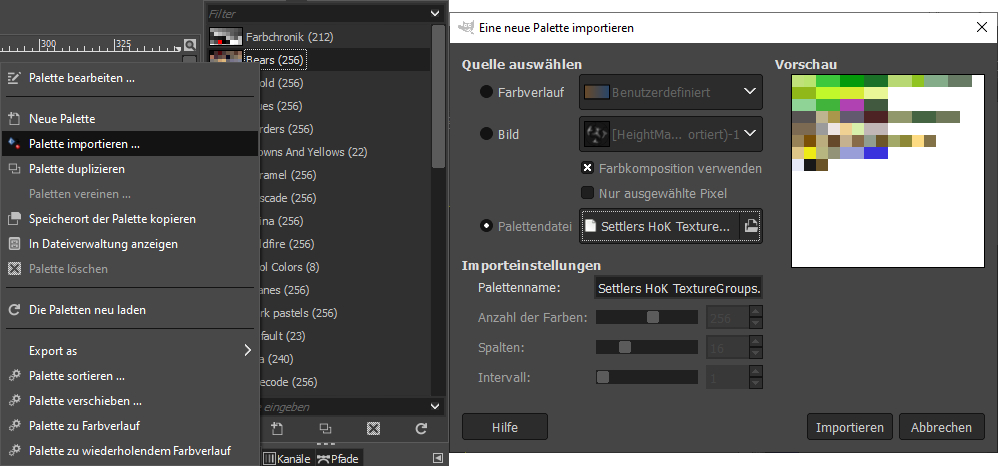Expand the Filter dropdown above palette list
The height and width of the screenshot is (466, 998).
tap(434, 14)
